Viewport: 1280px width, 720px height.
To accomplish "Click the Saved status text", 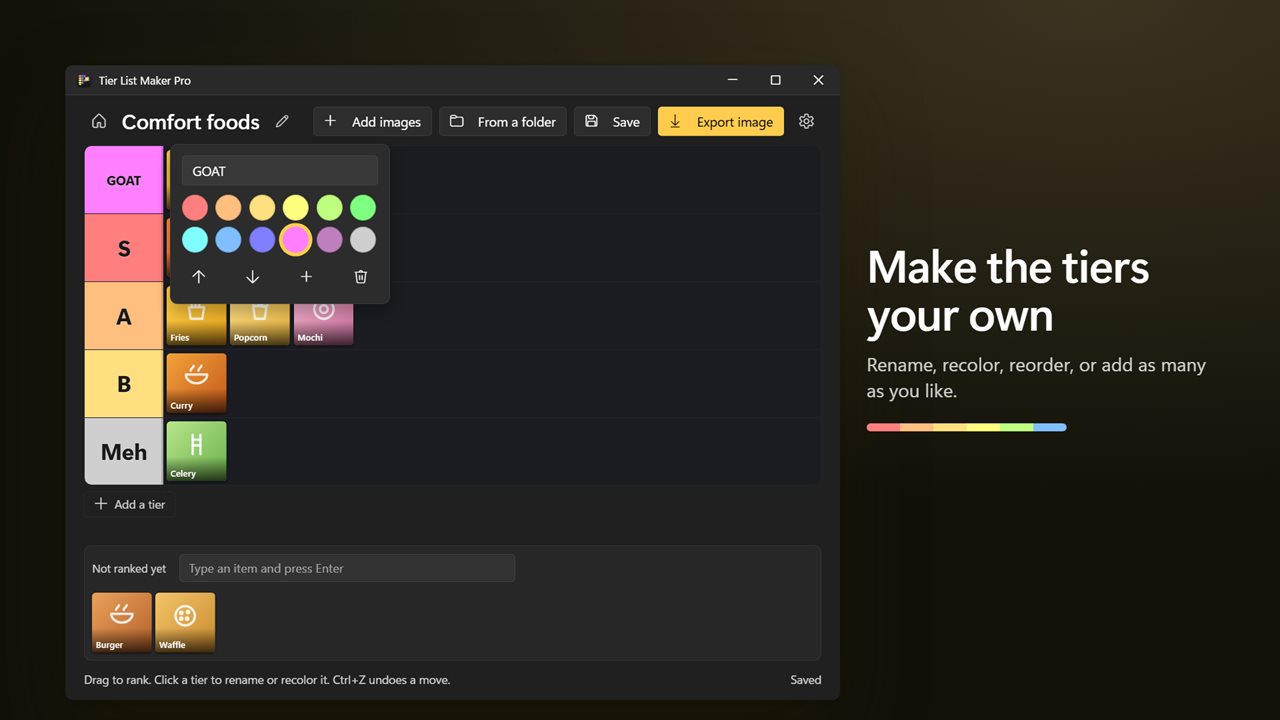I will pyautogui.click(x=805, y=680).
